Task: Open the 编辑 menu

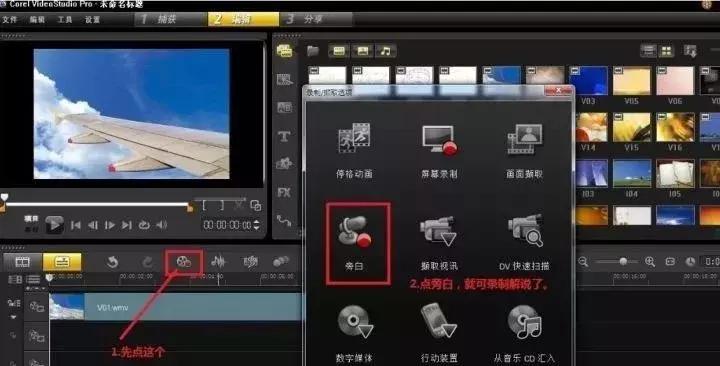Action: click(37, 20)
